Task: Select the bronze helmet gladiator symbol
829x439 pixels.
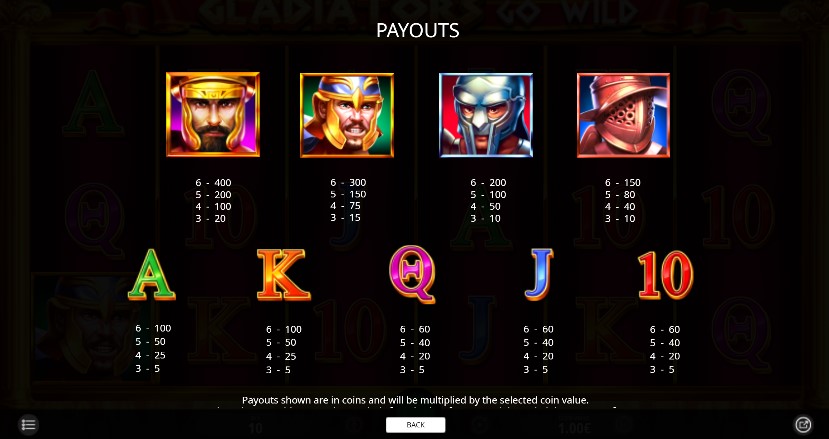Action: click(623, 115)
